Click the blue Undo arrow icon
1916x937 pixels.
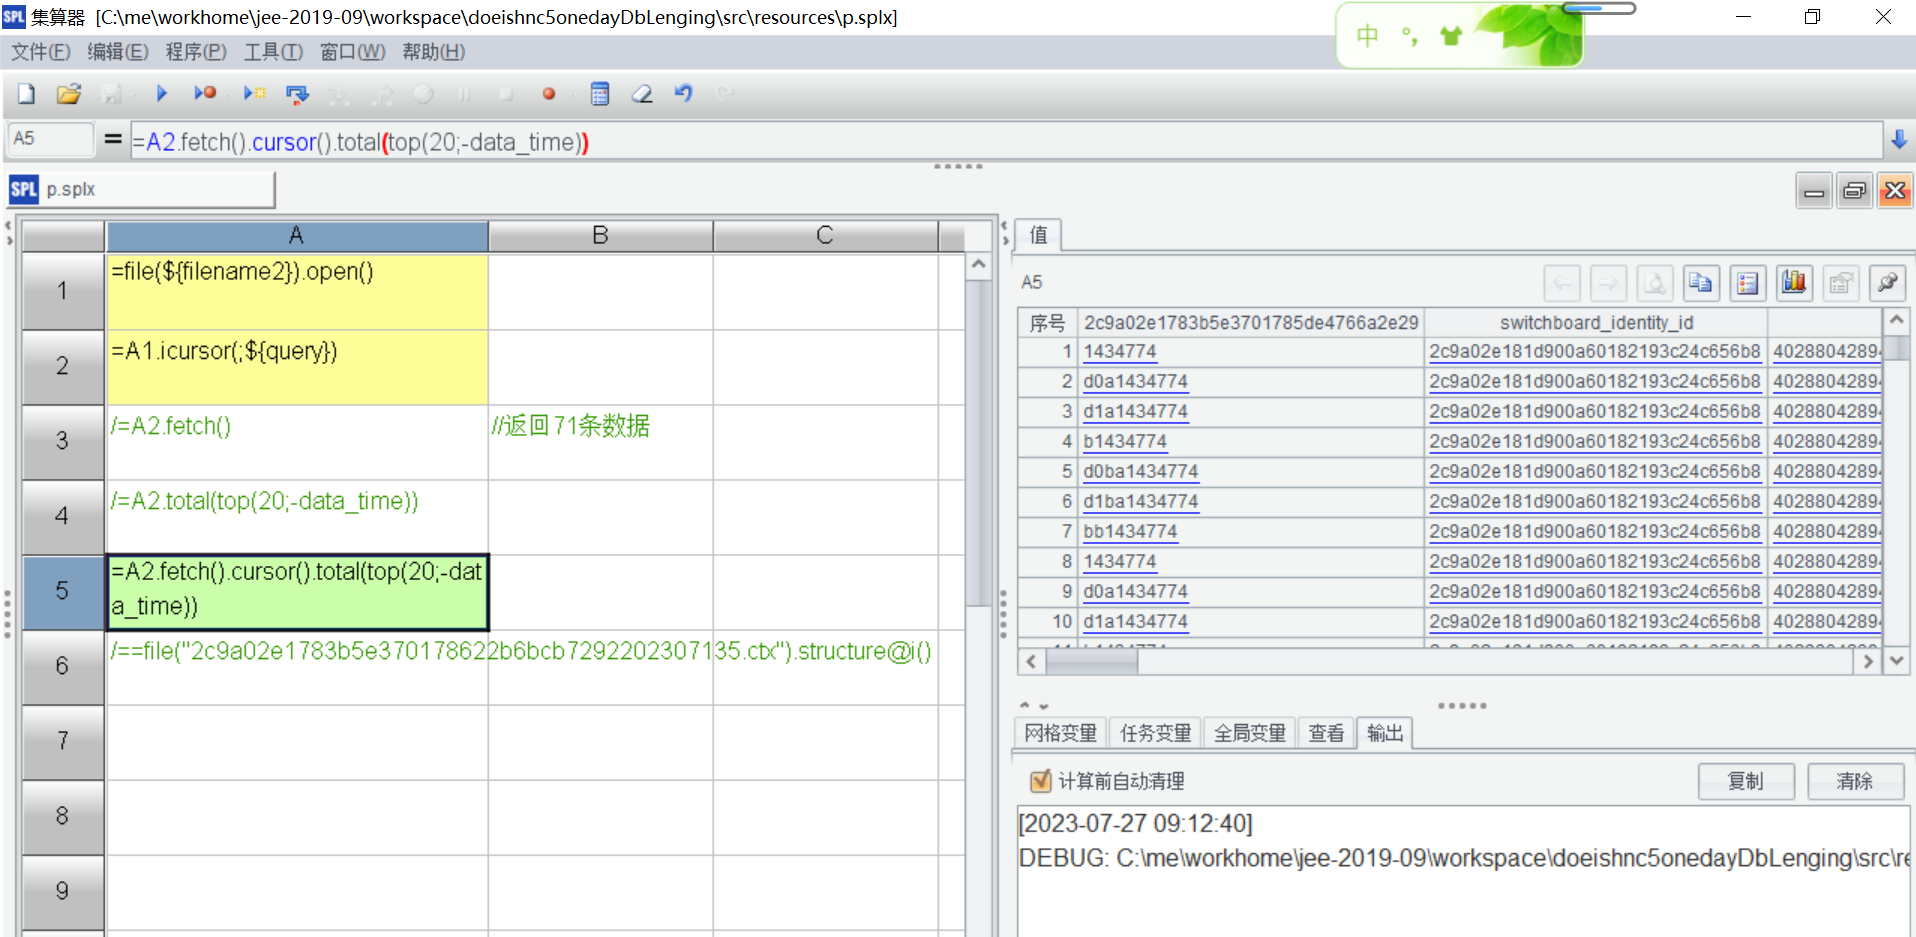pyautogui.click(x=683, y=94)
